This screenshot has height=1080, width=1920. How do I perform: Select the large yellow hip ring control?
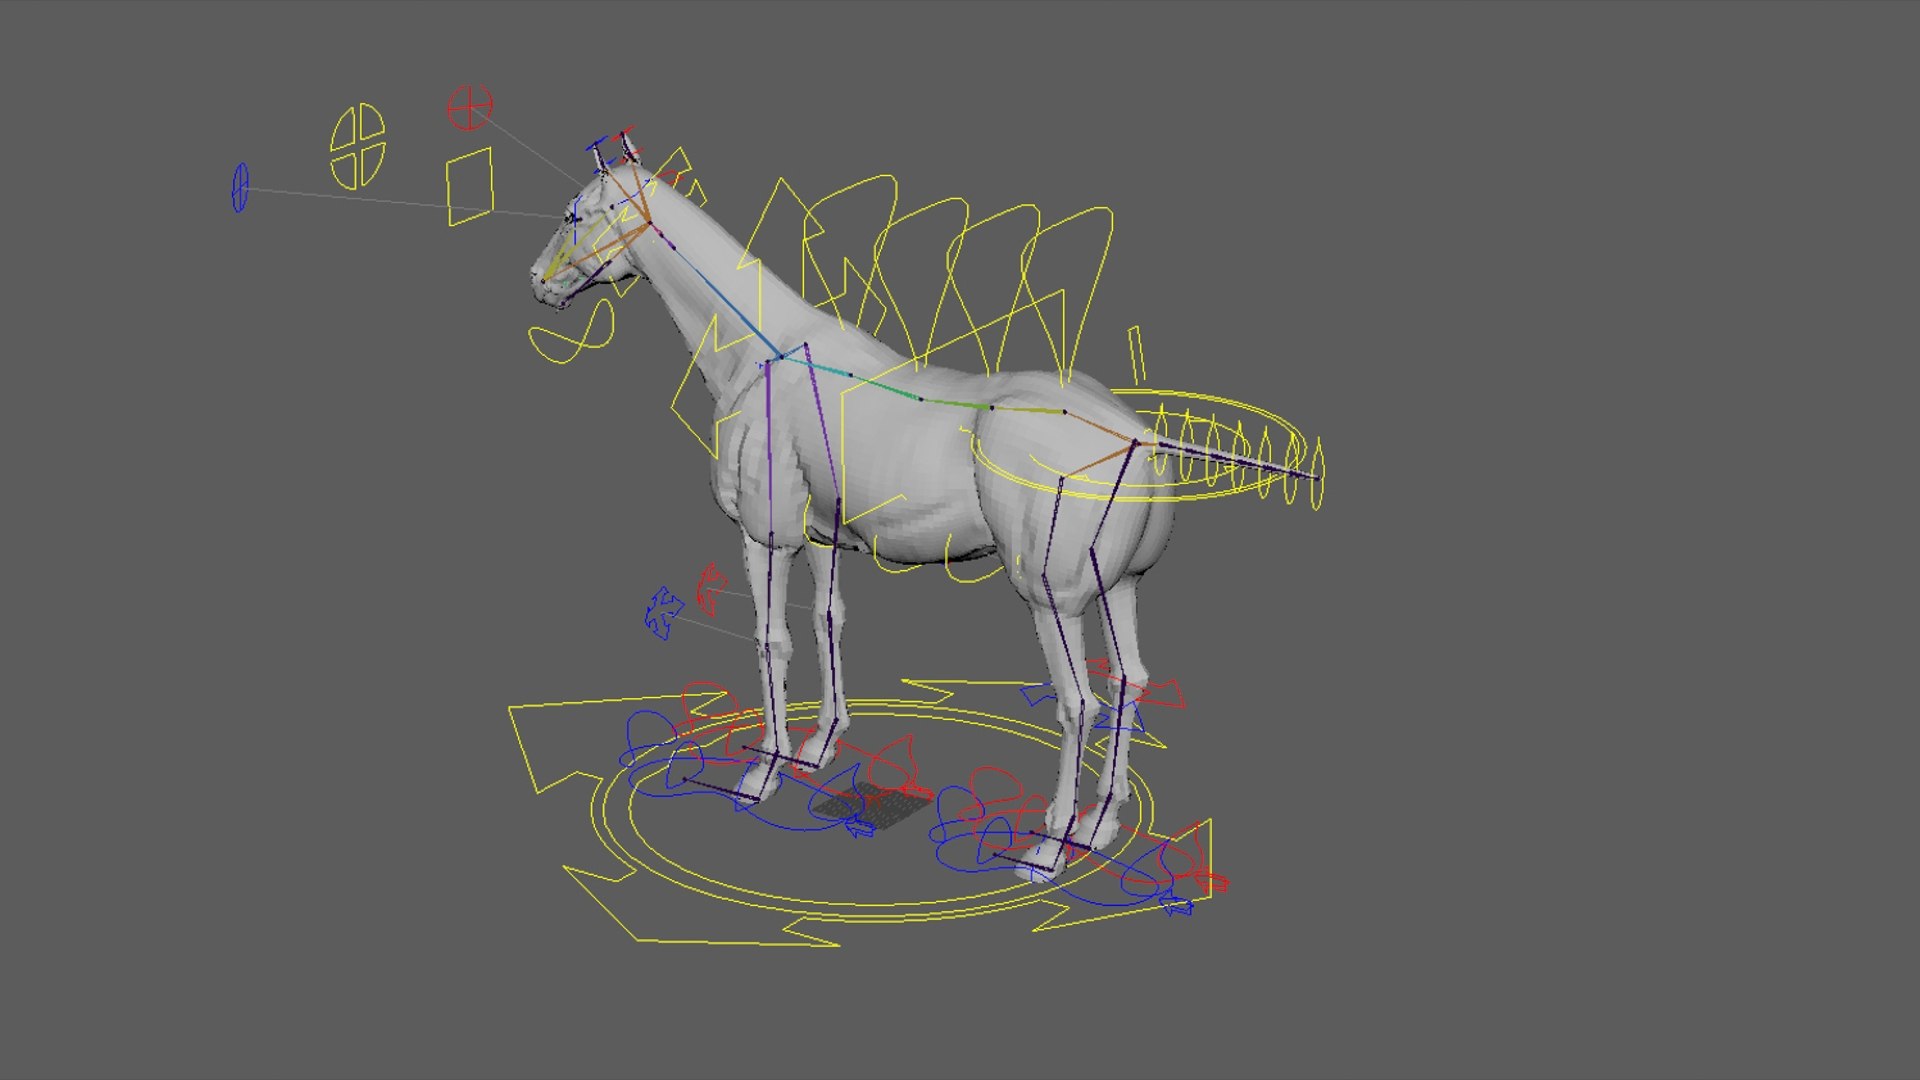(1139, 445)
